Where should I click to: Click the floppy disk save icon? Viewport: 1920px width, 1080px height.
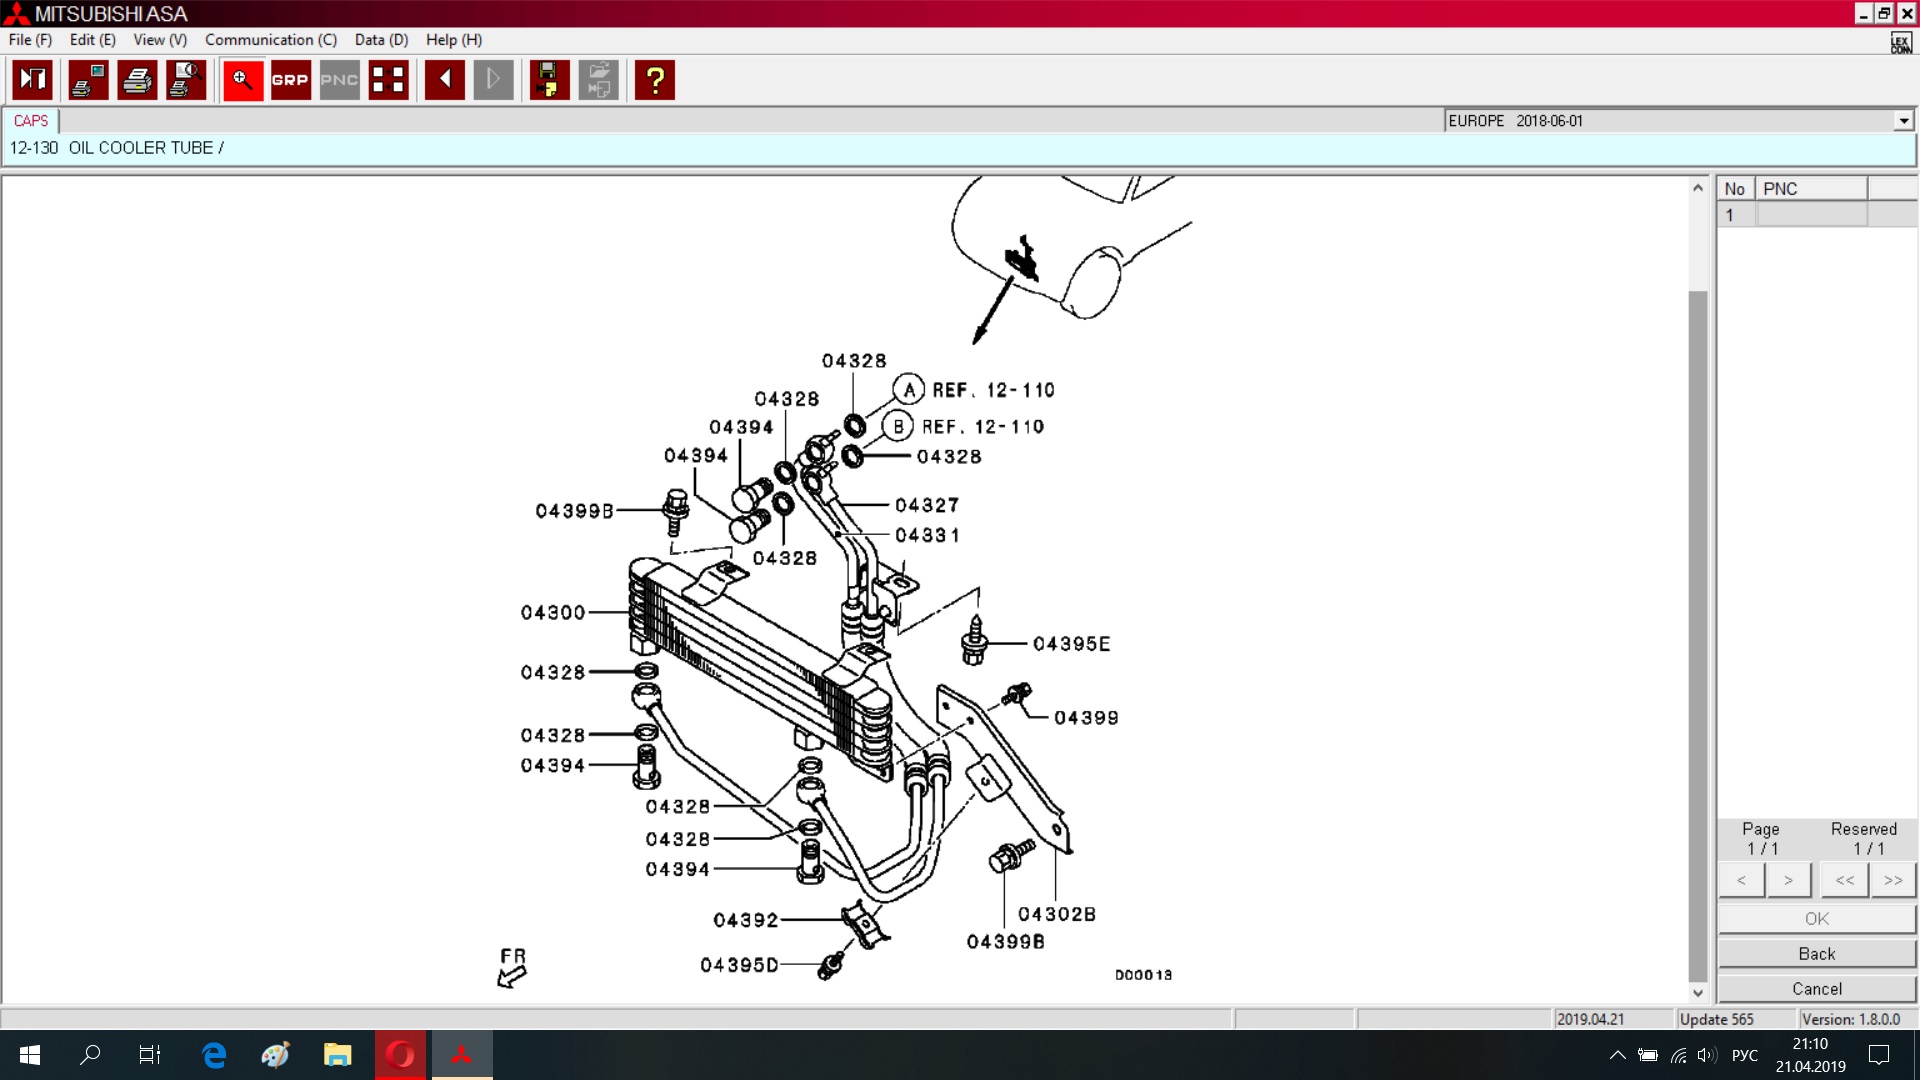tap(548, 80)
